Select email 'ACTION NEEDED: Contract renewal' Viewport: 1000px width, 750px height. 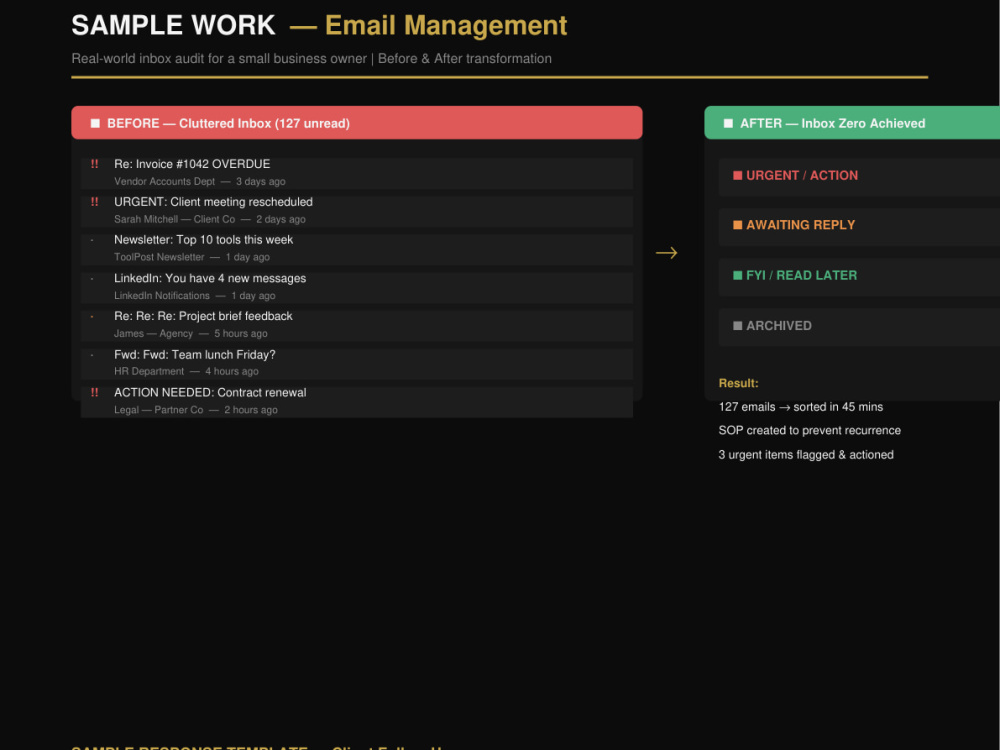pos(357,402)
